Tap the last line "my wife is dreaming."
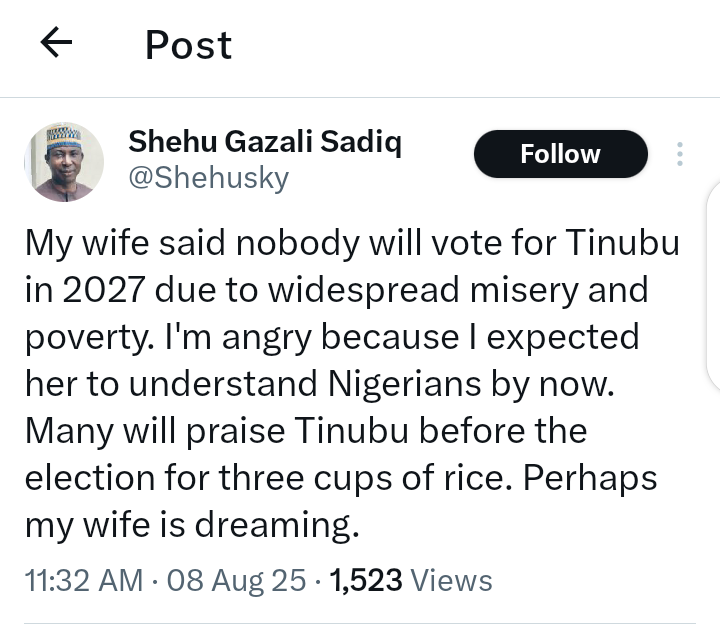This screenshot has width=720, height=638. coord(191,525)
